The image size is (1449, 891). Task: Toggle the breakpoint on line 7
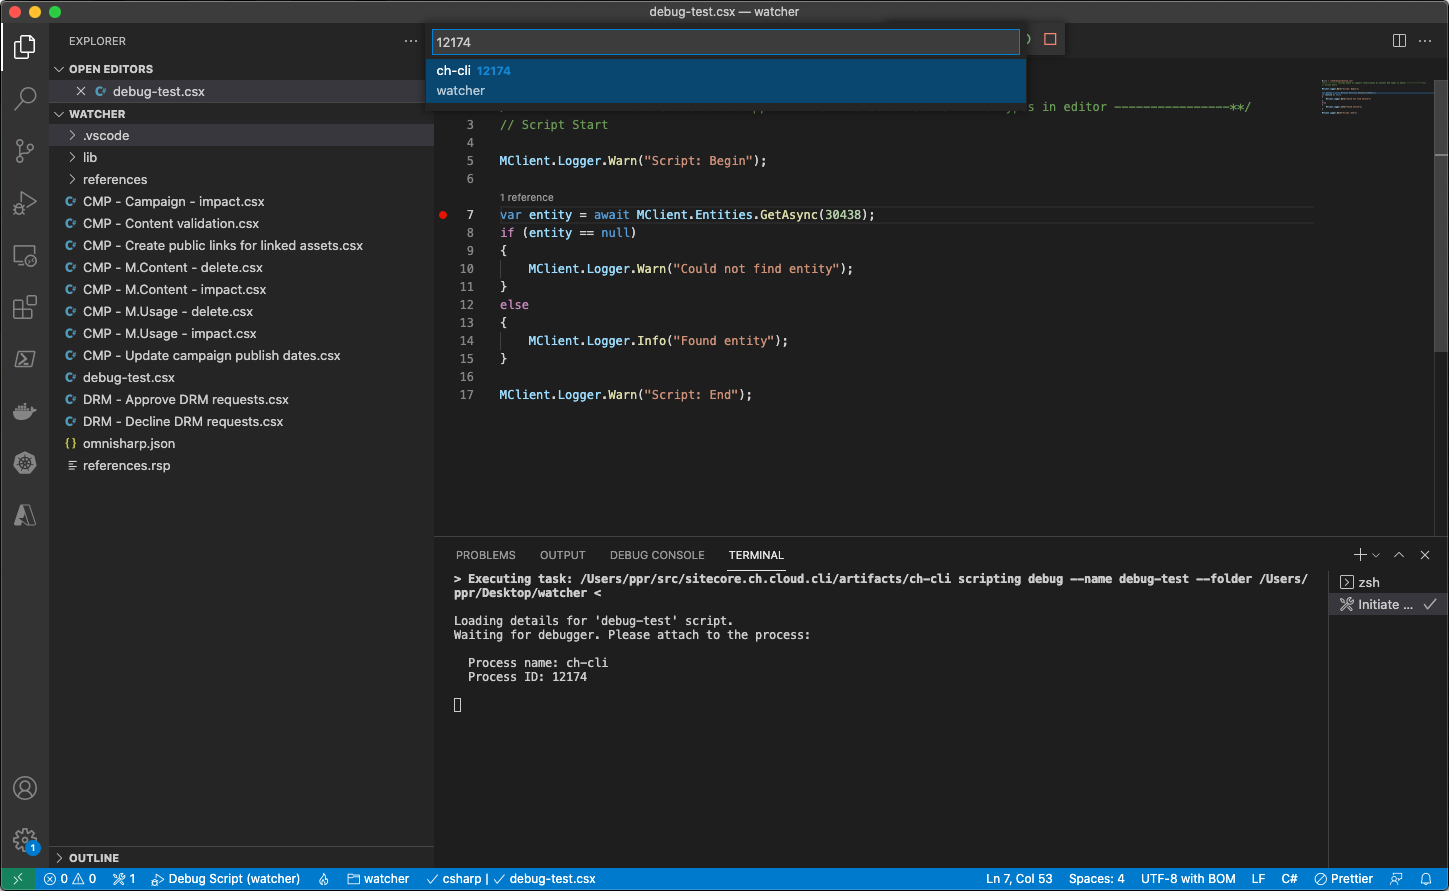tap(443, 215)
